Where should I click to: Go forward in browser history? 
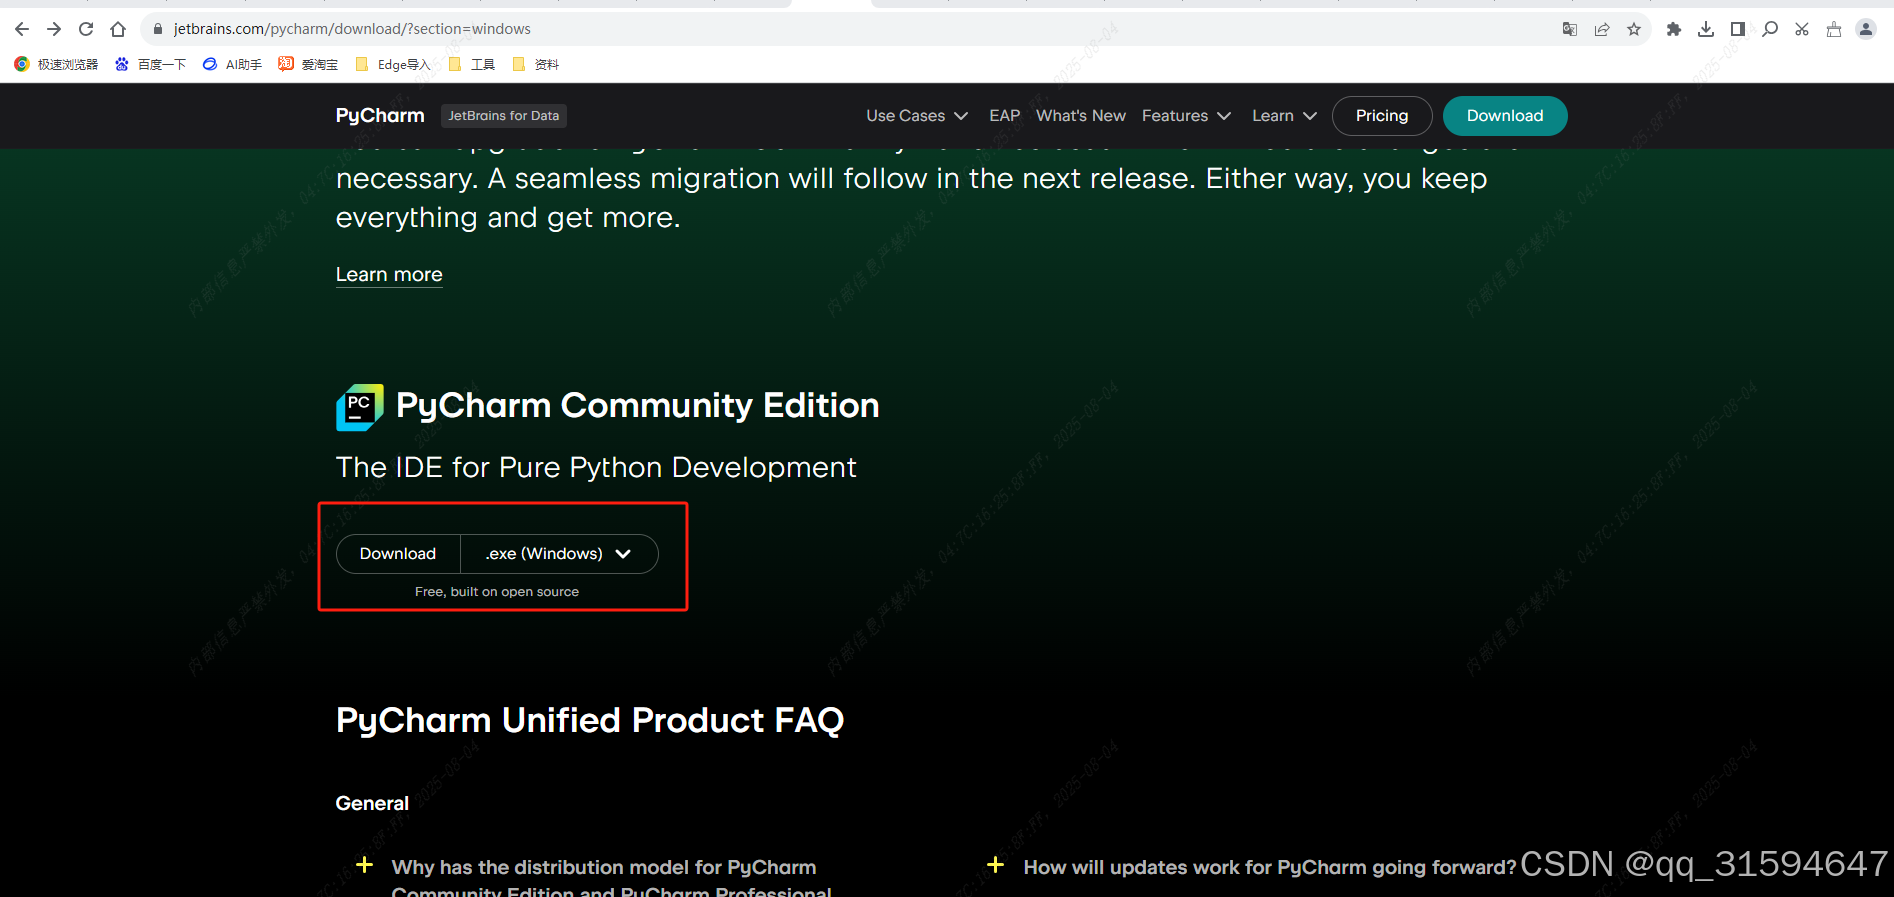pos(54,29)
